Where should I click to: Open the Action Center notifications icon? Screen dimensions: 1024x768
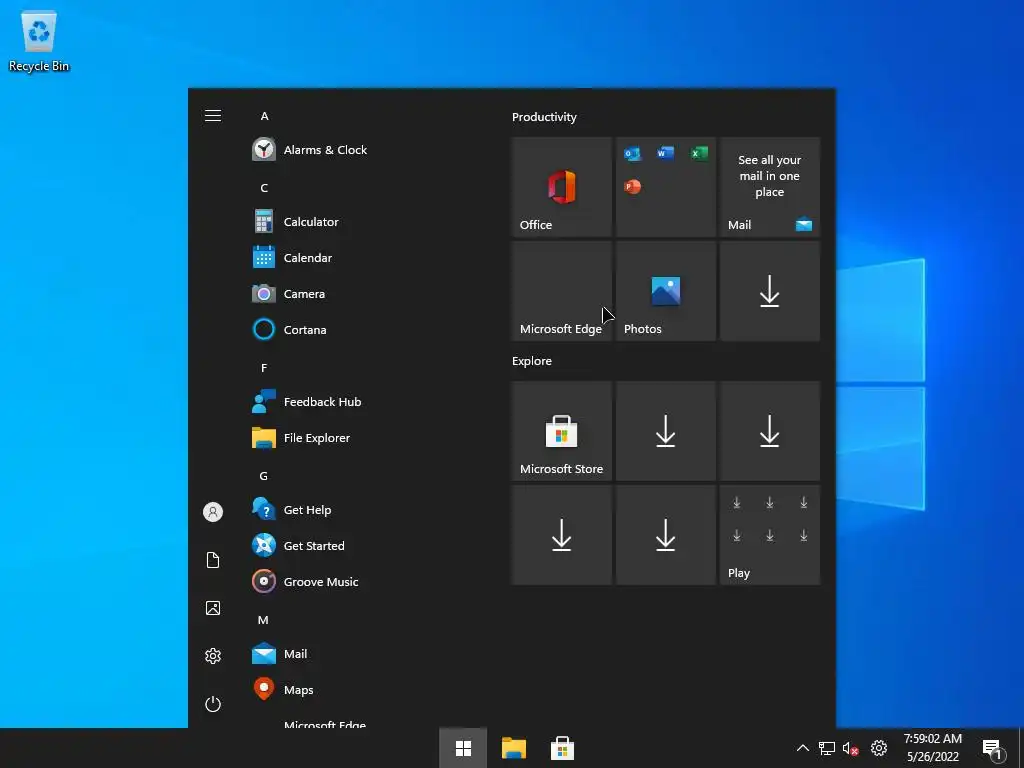tap(993, 749)
